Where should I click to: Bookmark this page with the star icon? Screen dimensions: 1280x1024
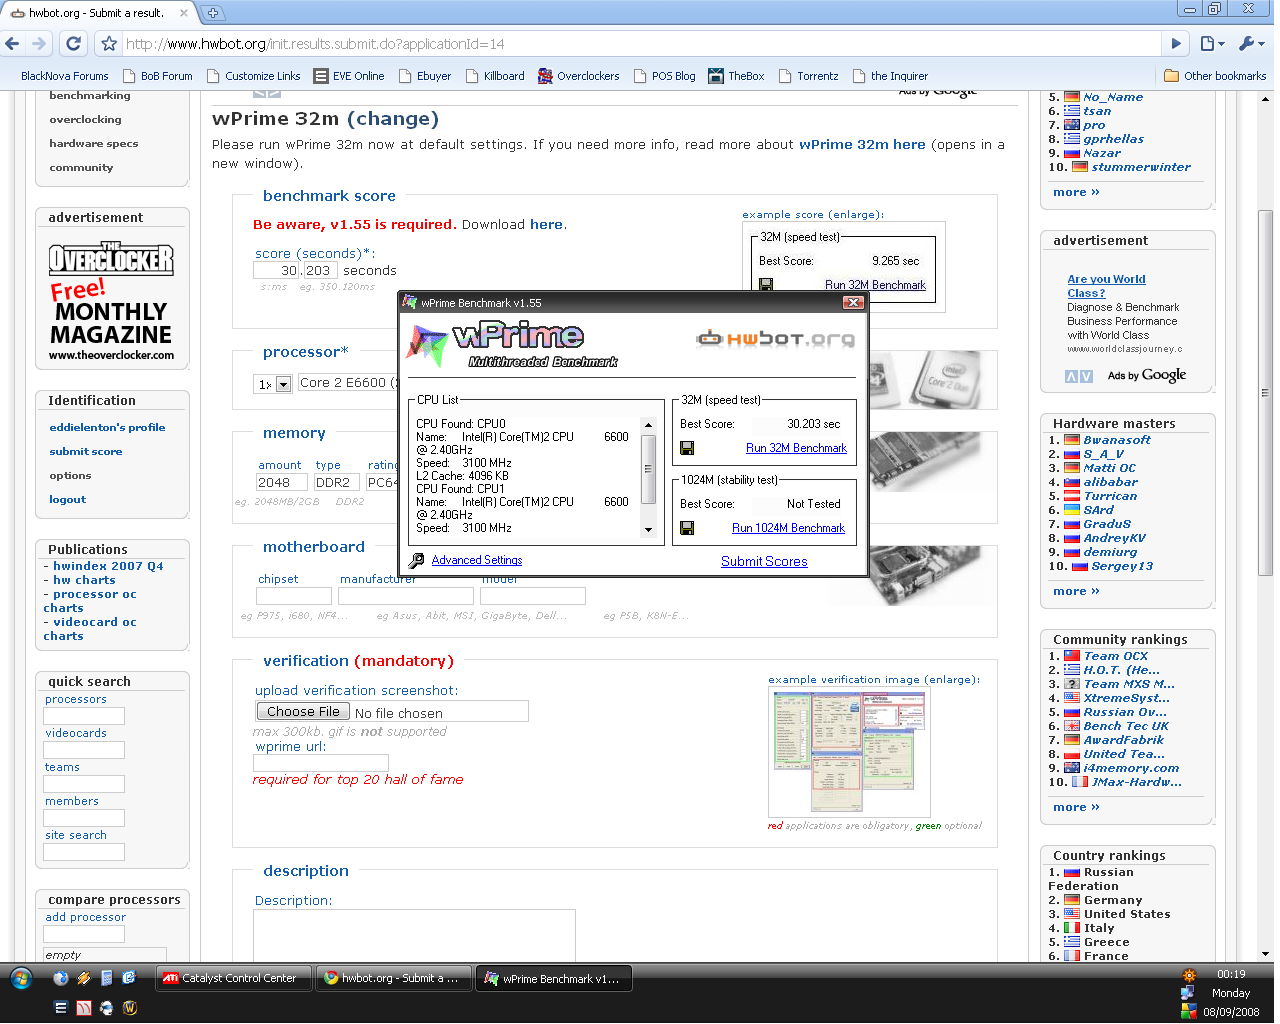pos(109,44)
